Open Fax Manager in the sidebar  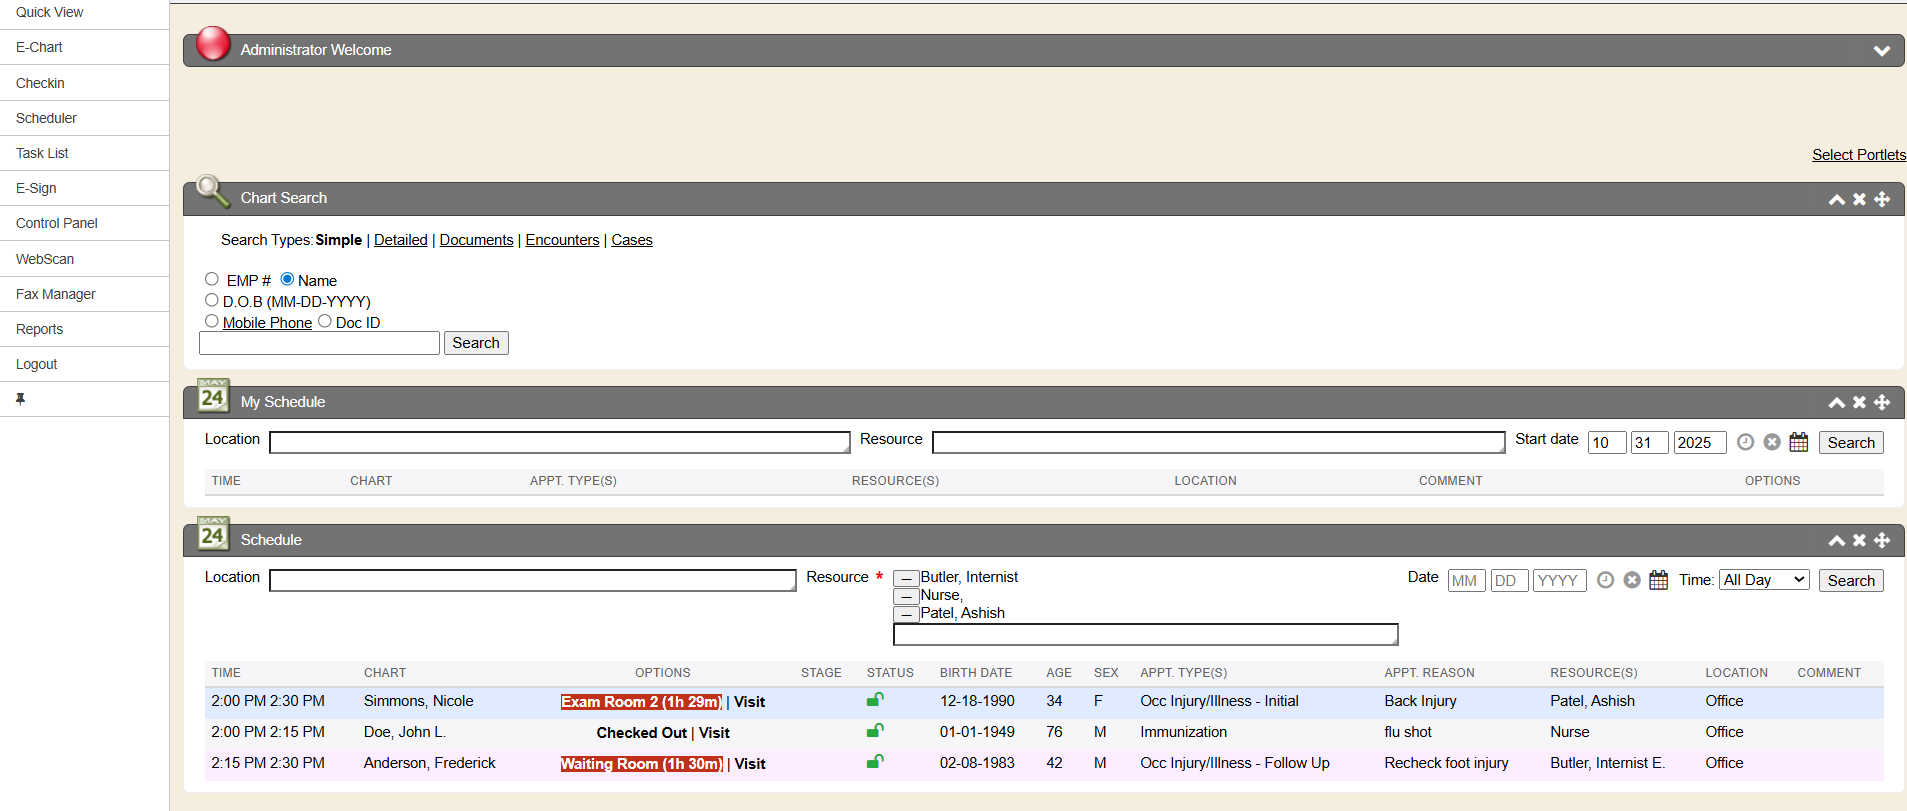point(56,294)
